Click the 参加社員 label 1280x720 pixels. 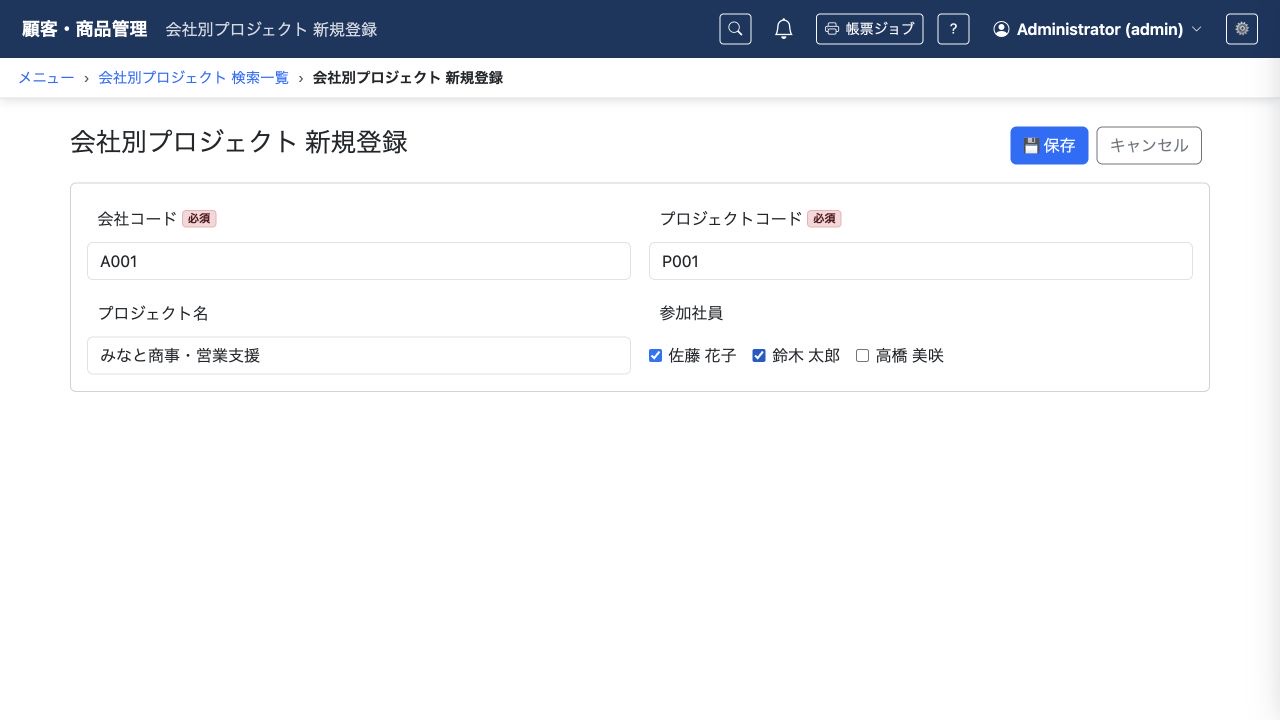[x=691, y=313]
